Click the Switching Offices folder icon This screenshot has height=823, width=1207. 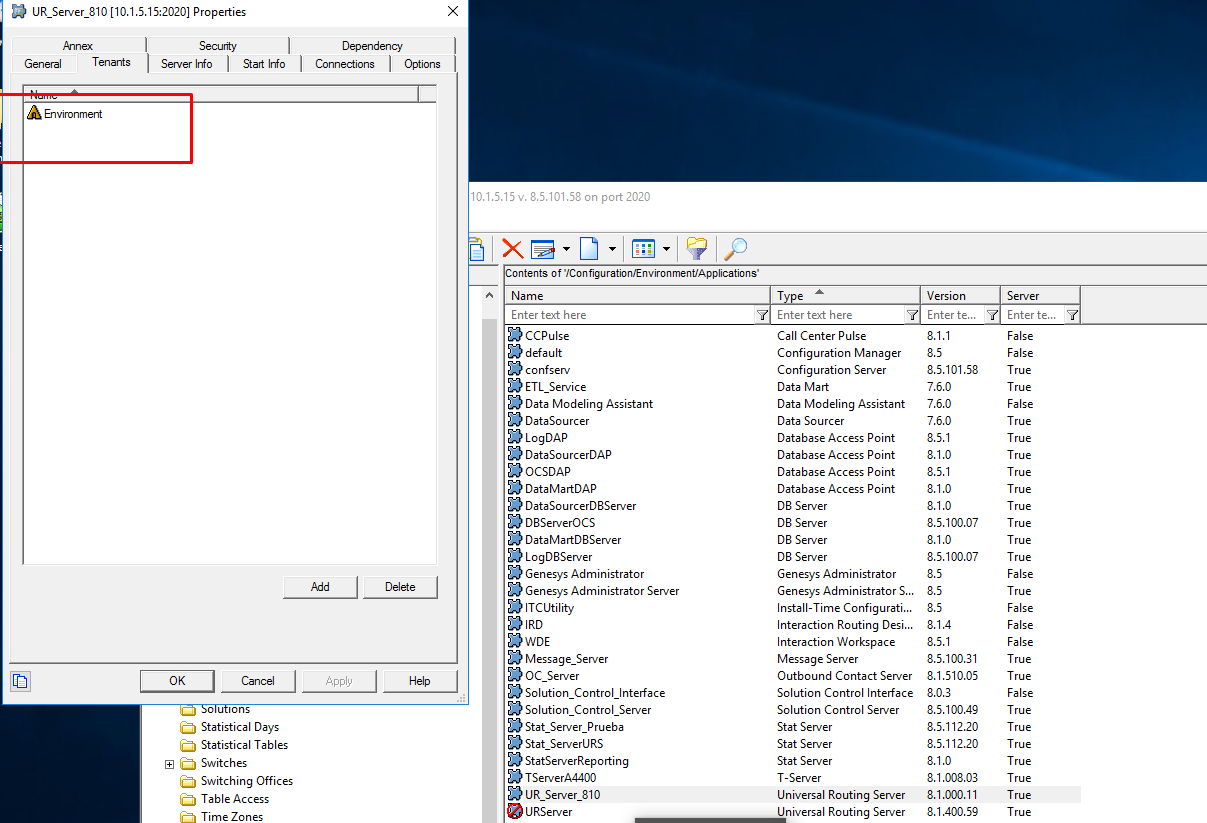click(188, 781)
